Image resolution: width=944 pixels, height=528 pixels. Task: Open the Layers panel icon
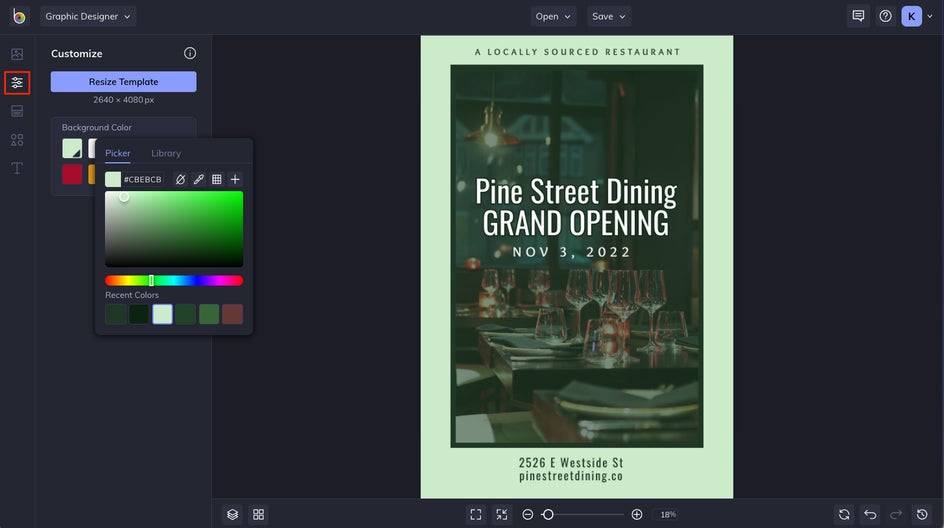click(232, 514)
